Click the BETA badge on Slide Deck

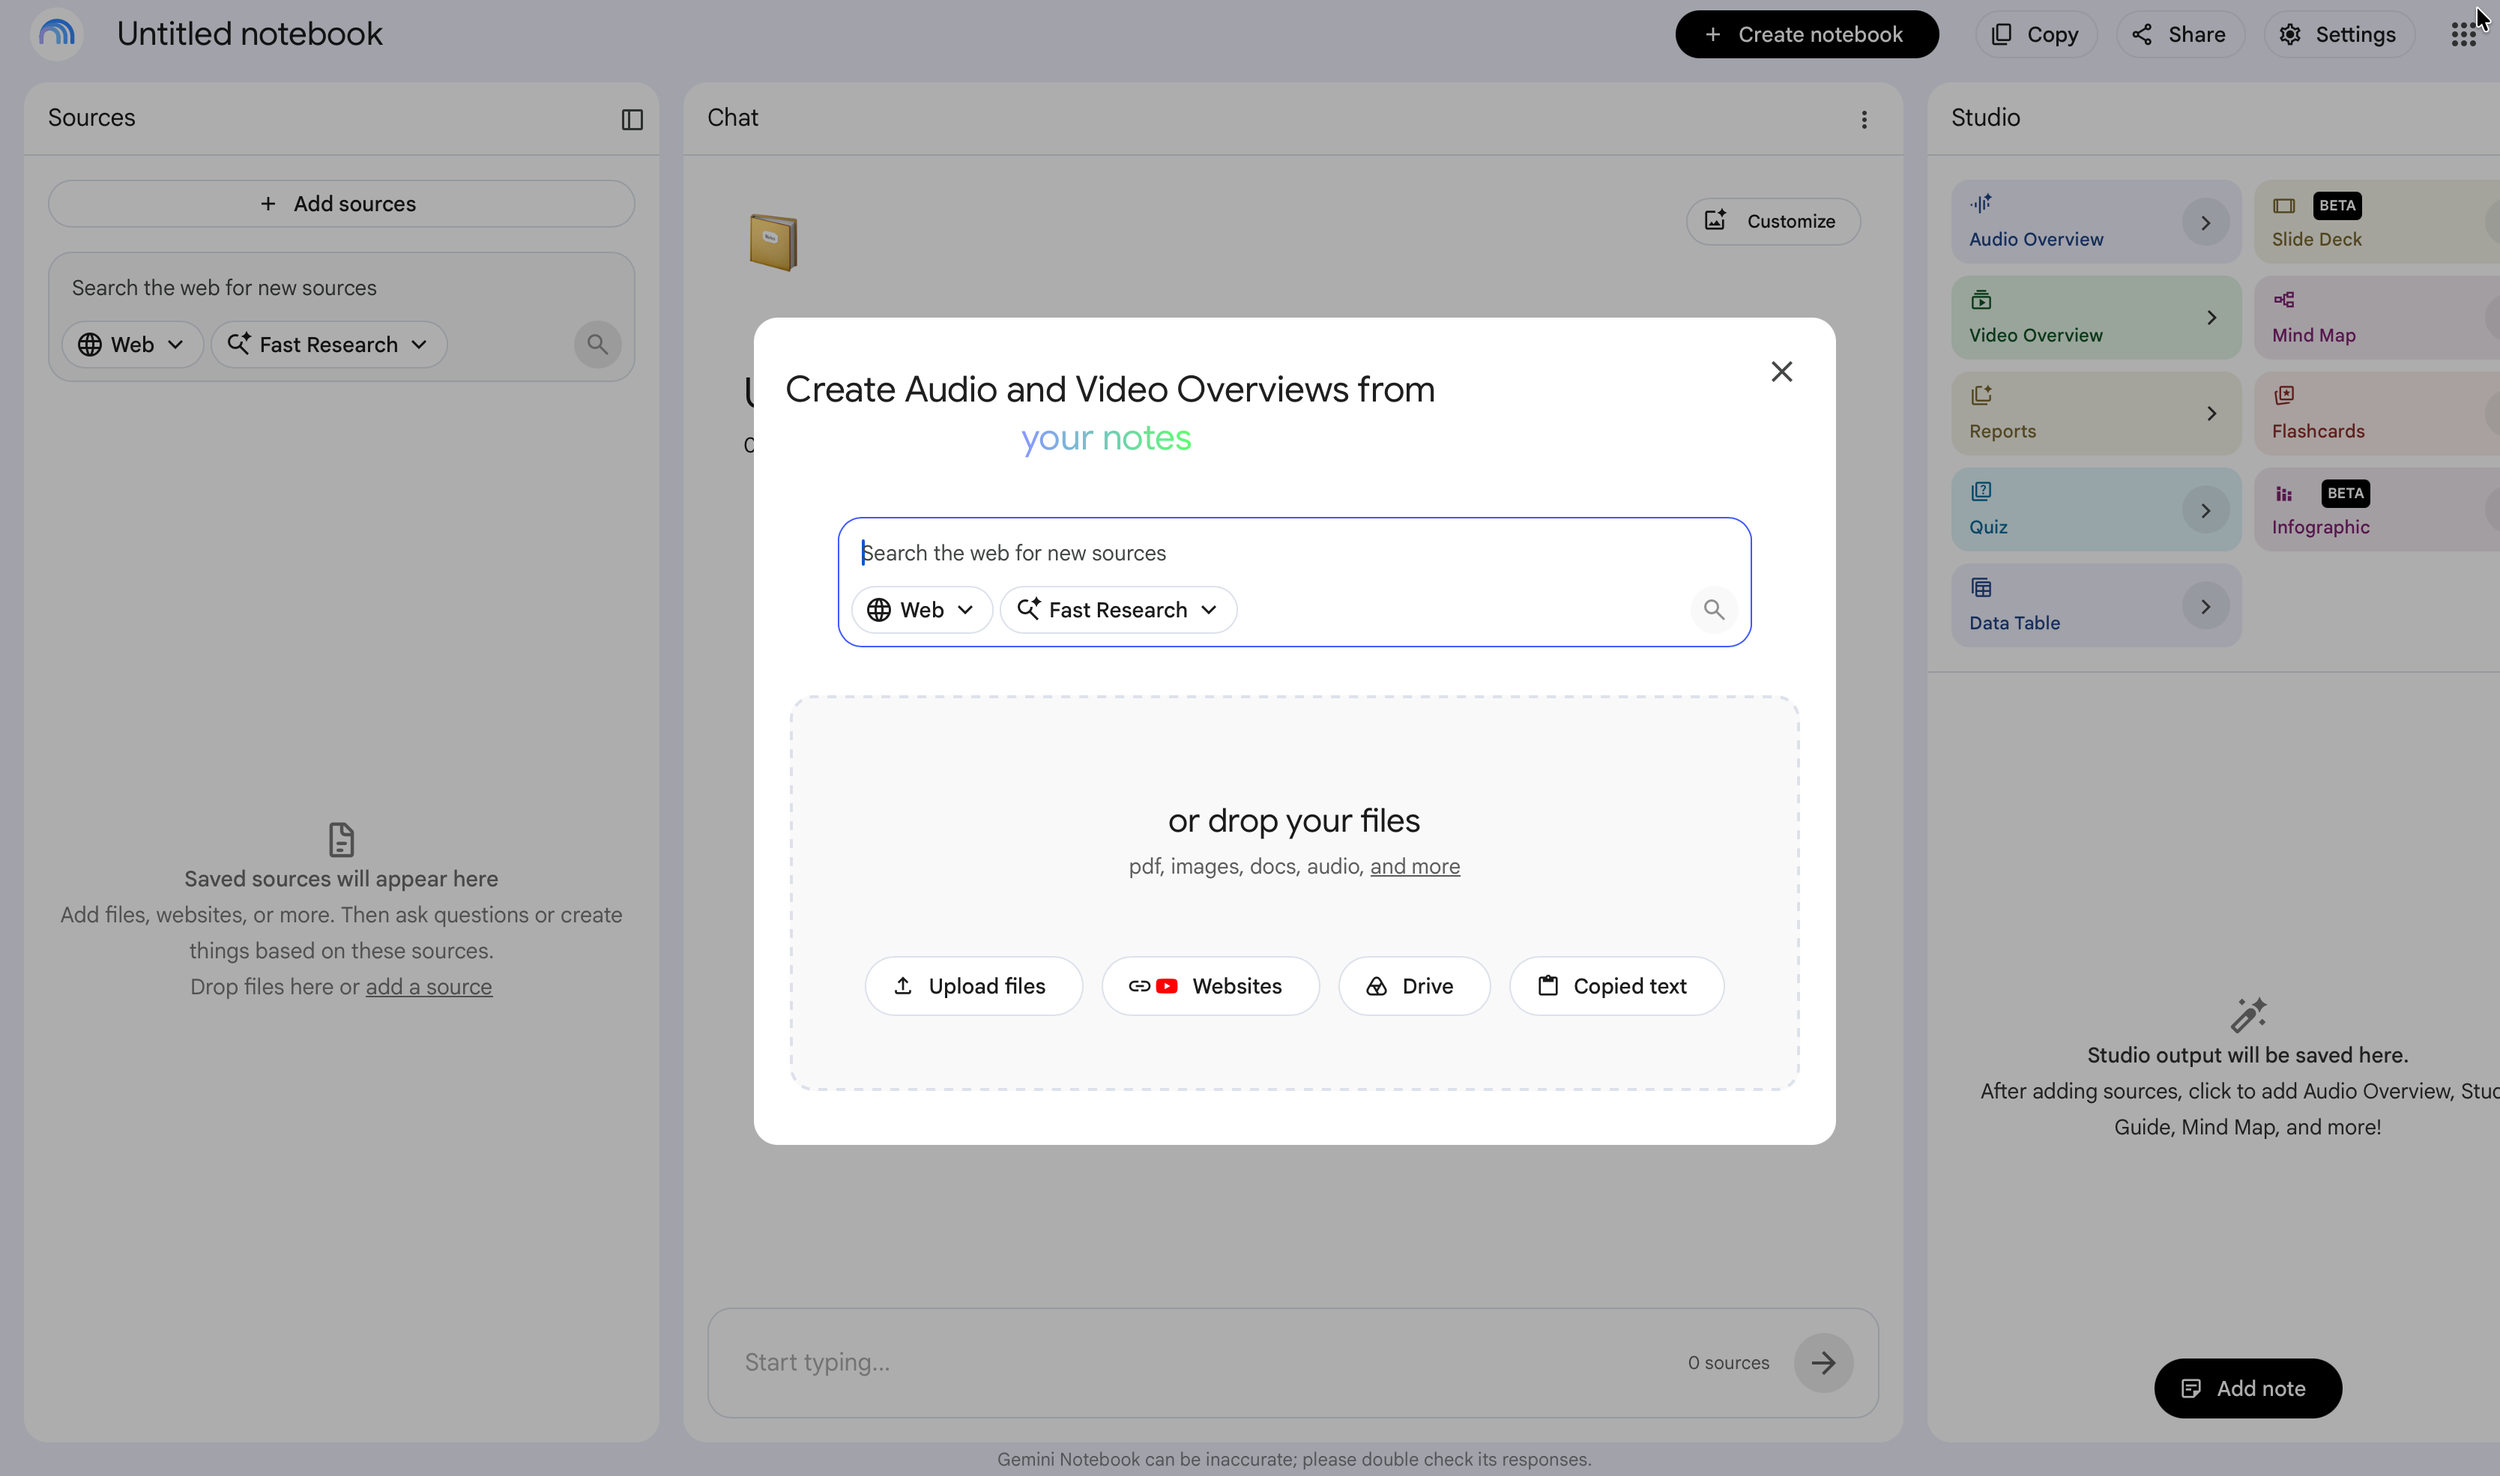[x=2337, y=205]
